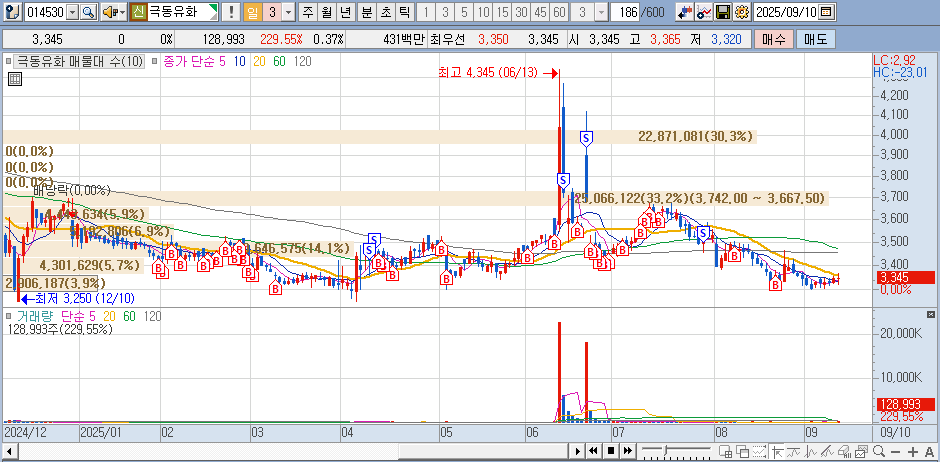940x462 pixels.
Task: Click the 매도 sell button
Action: 816,40
